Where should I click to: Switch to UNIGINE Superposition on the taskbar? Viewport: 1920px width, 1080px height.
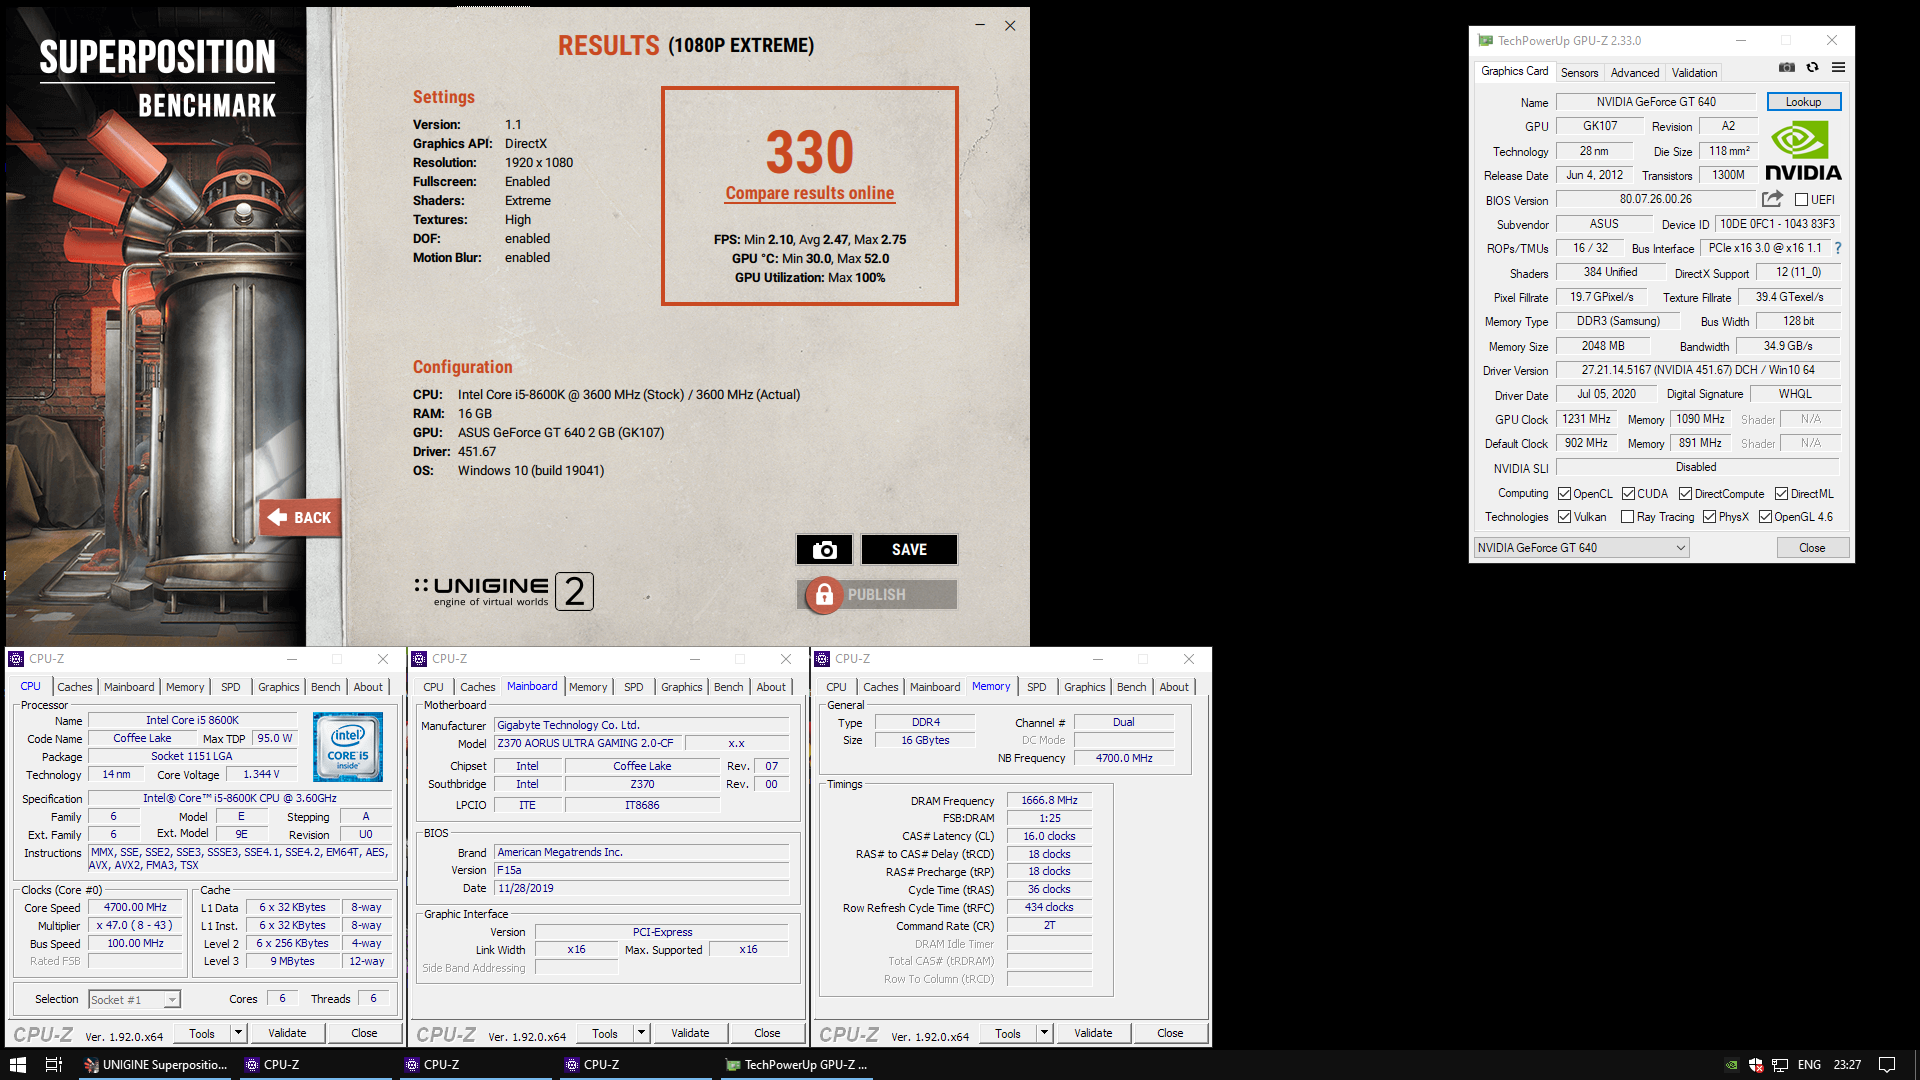tap(157, 1065)
